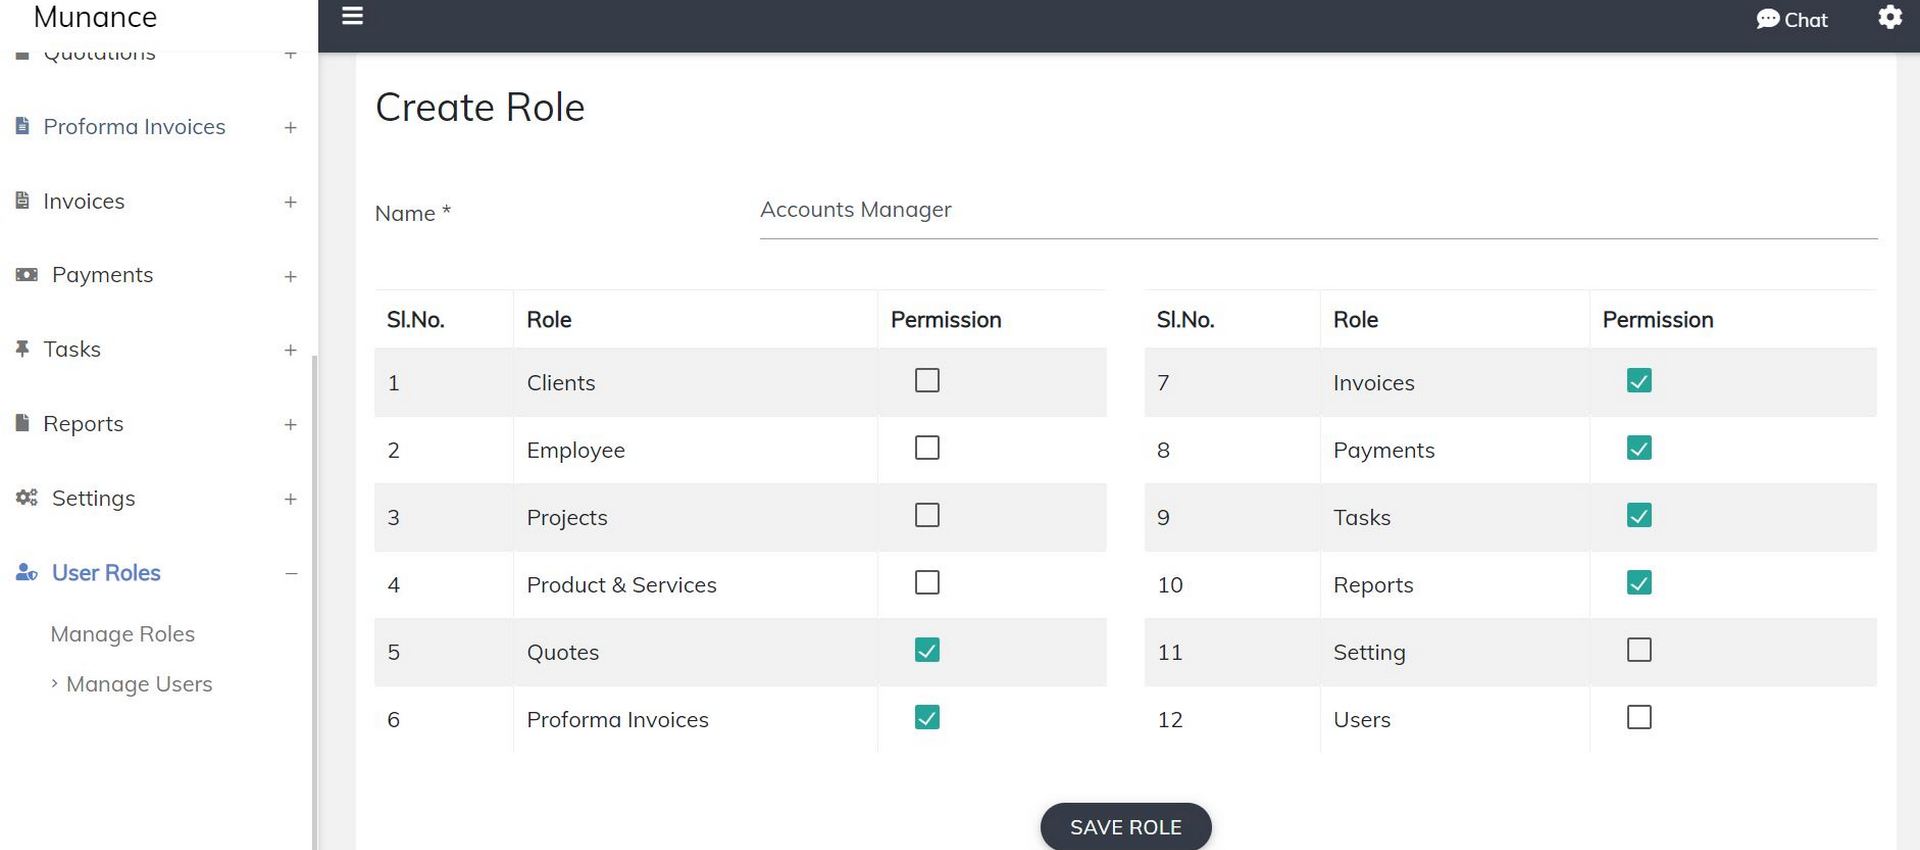This screenshot has height=850, width=1920.
Task: Uncheck the Invoices permission checkbox
Action: 1639,380
